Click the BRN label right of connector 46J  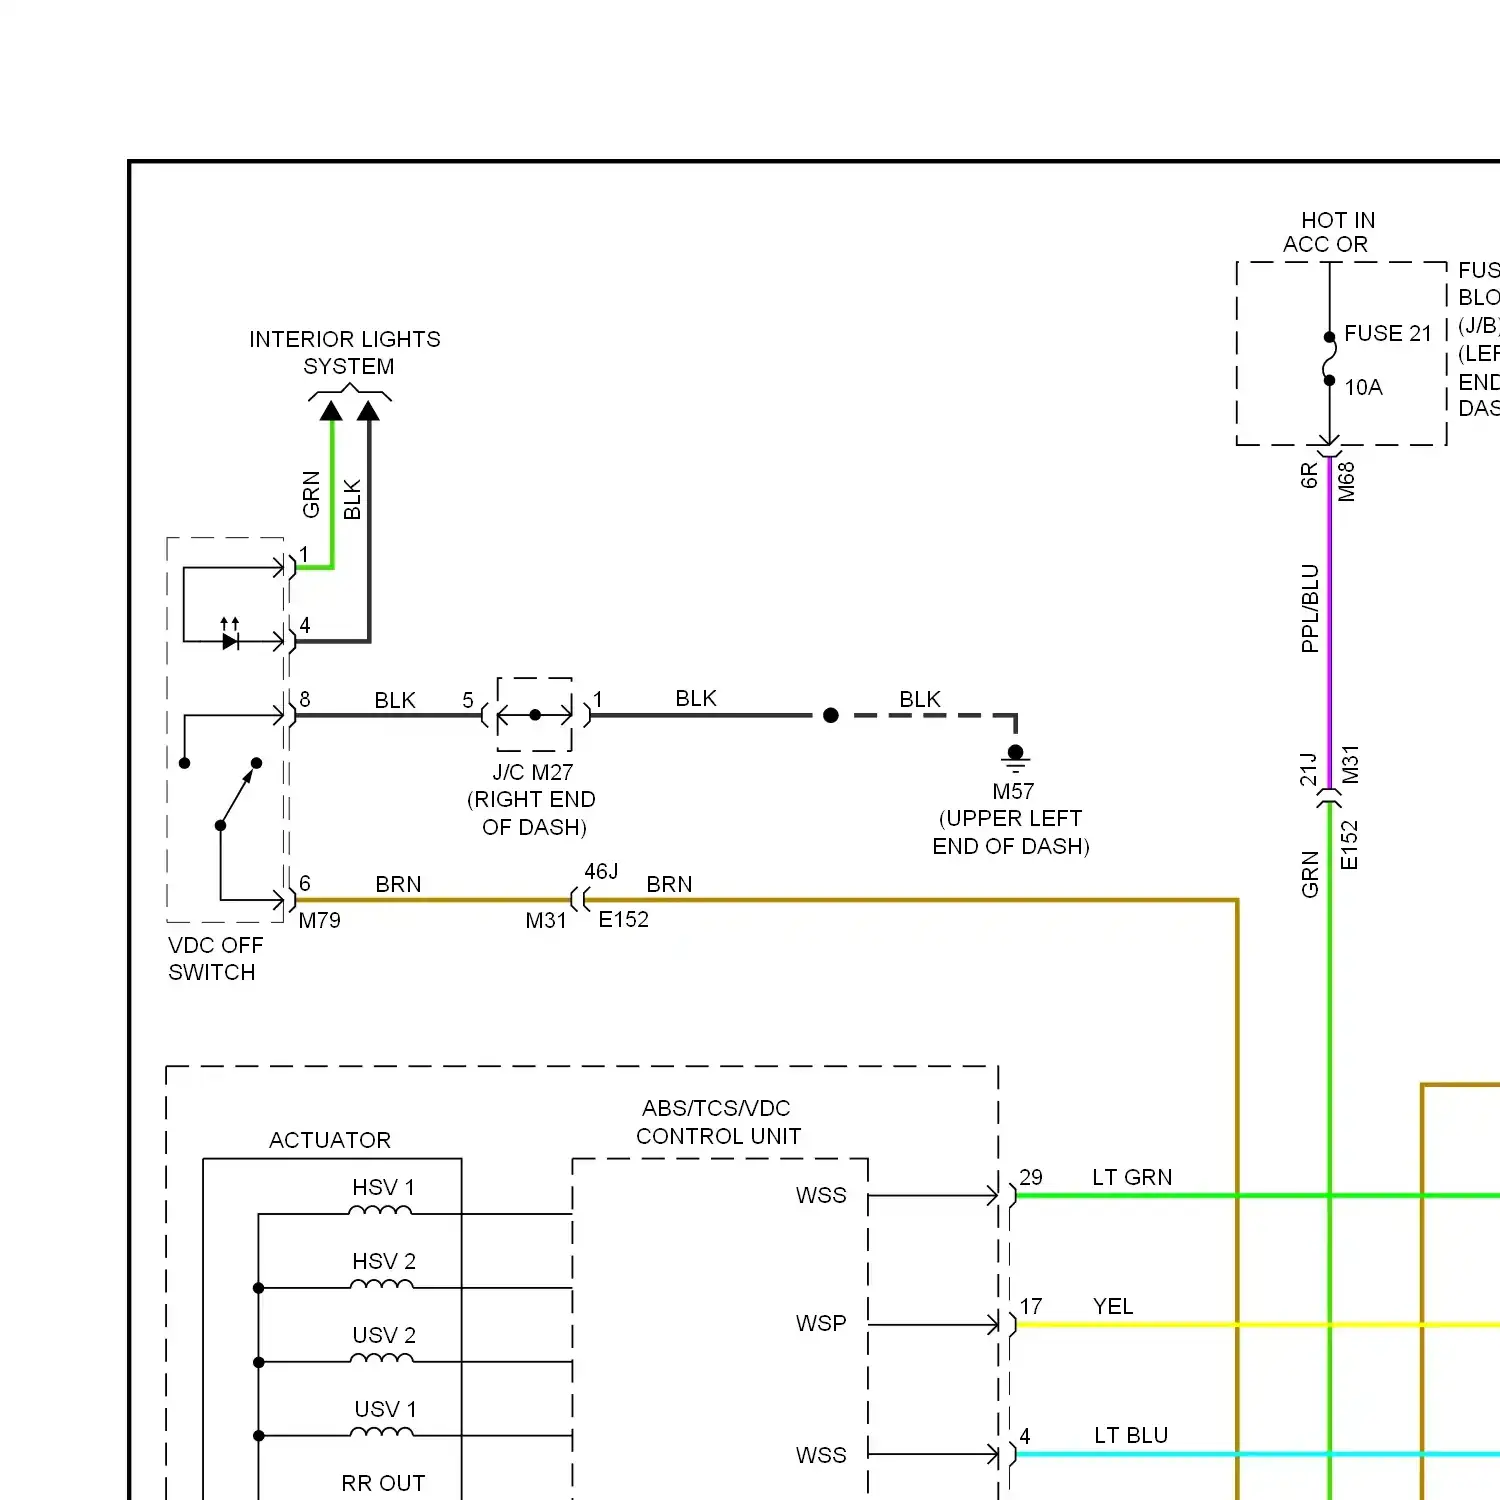point(669,884)
